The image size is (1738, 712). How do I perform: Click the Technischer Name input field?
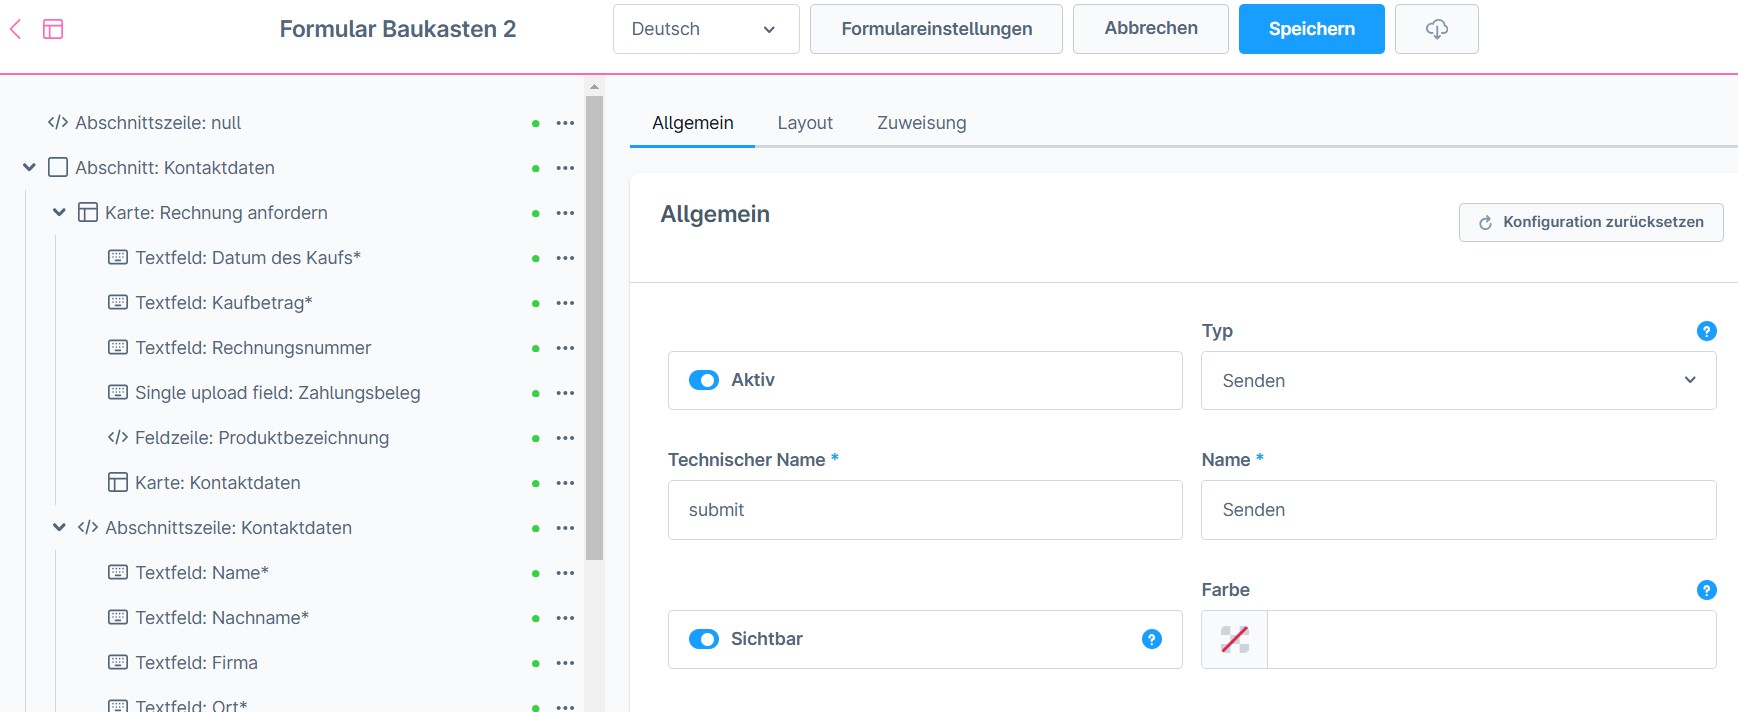point(924,510)
